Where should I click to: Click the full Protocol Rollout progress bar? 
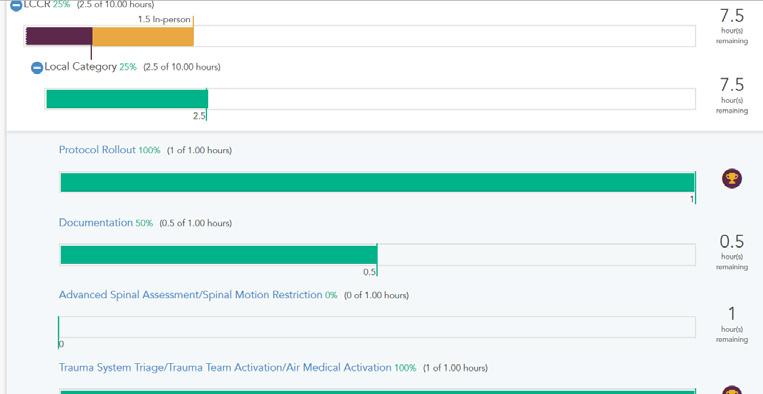(x=378, y=182)
